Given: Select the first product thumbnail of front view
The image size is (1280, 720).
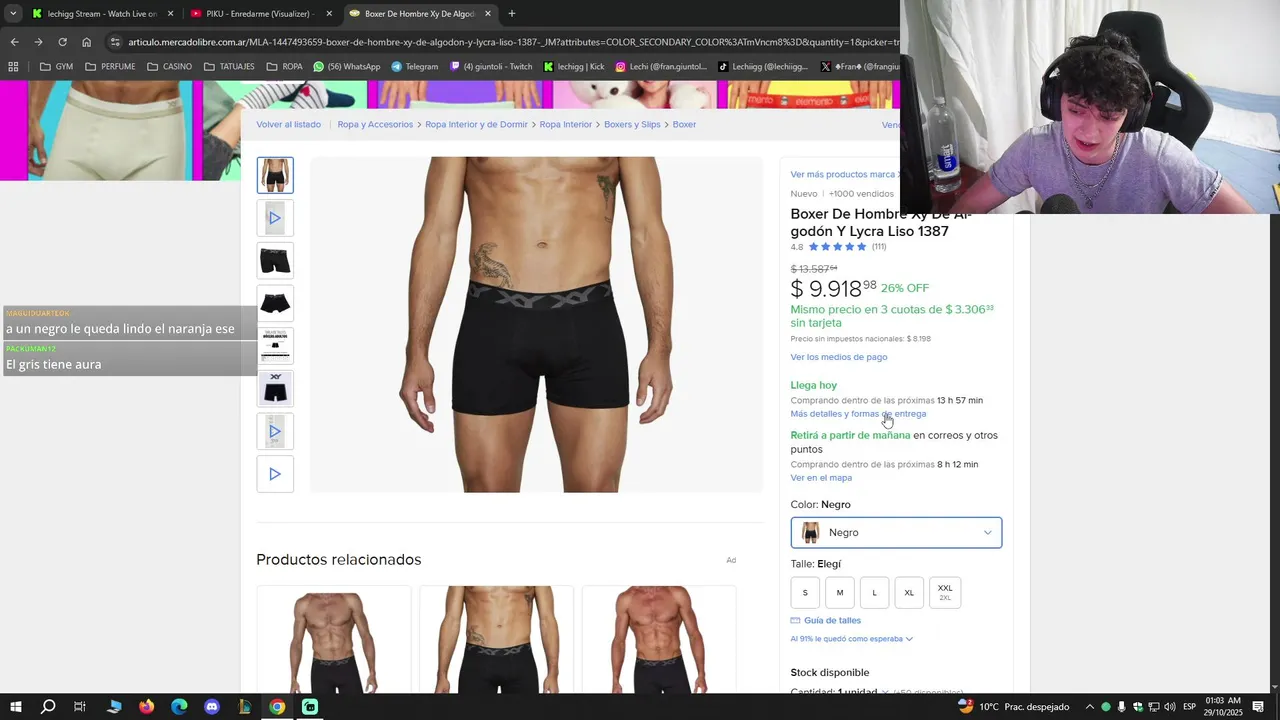Looking at the screenshot, I should (275, 175).
